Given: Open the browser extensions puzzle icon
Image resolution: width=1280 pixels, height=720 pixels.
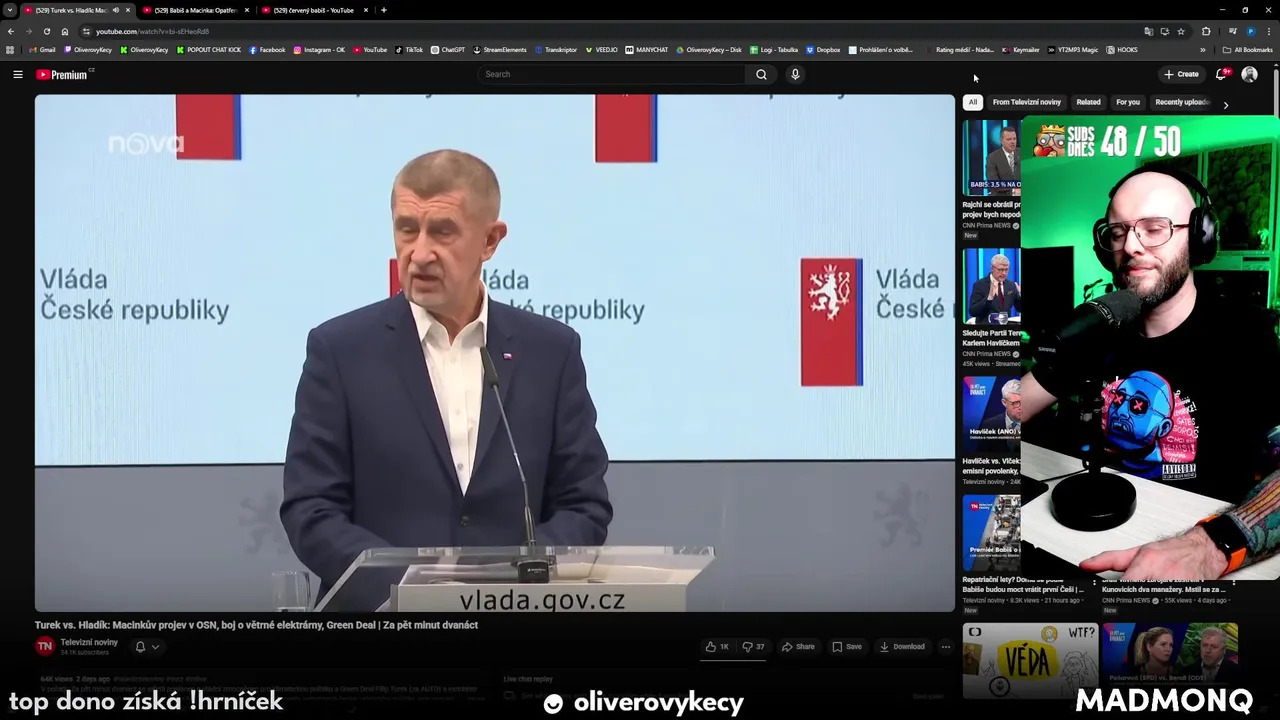Looking at the screenshot, I should (x=1206, y=31).
